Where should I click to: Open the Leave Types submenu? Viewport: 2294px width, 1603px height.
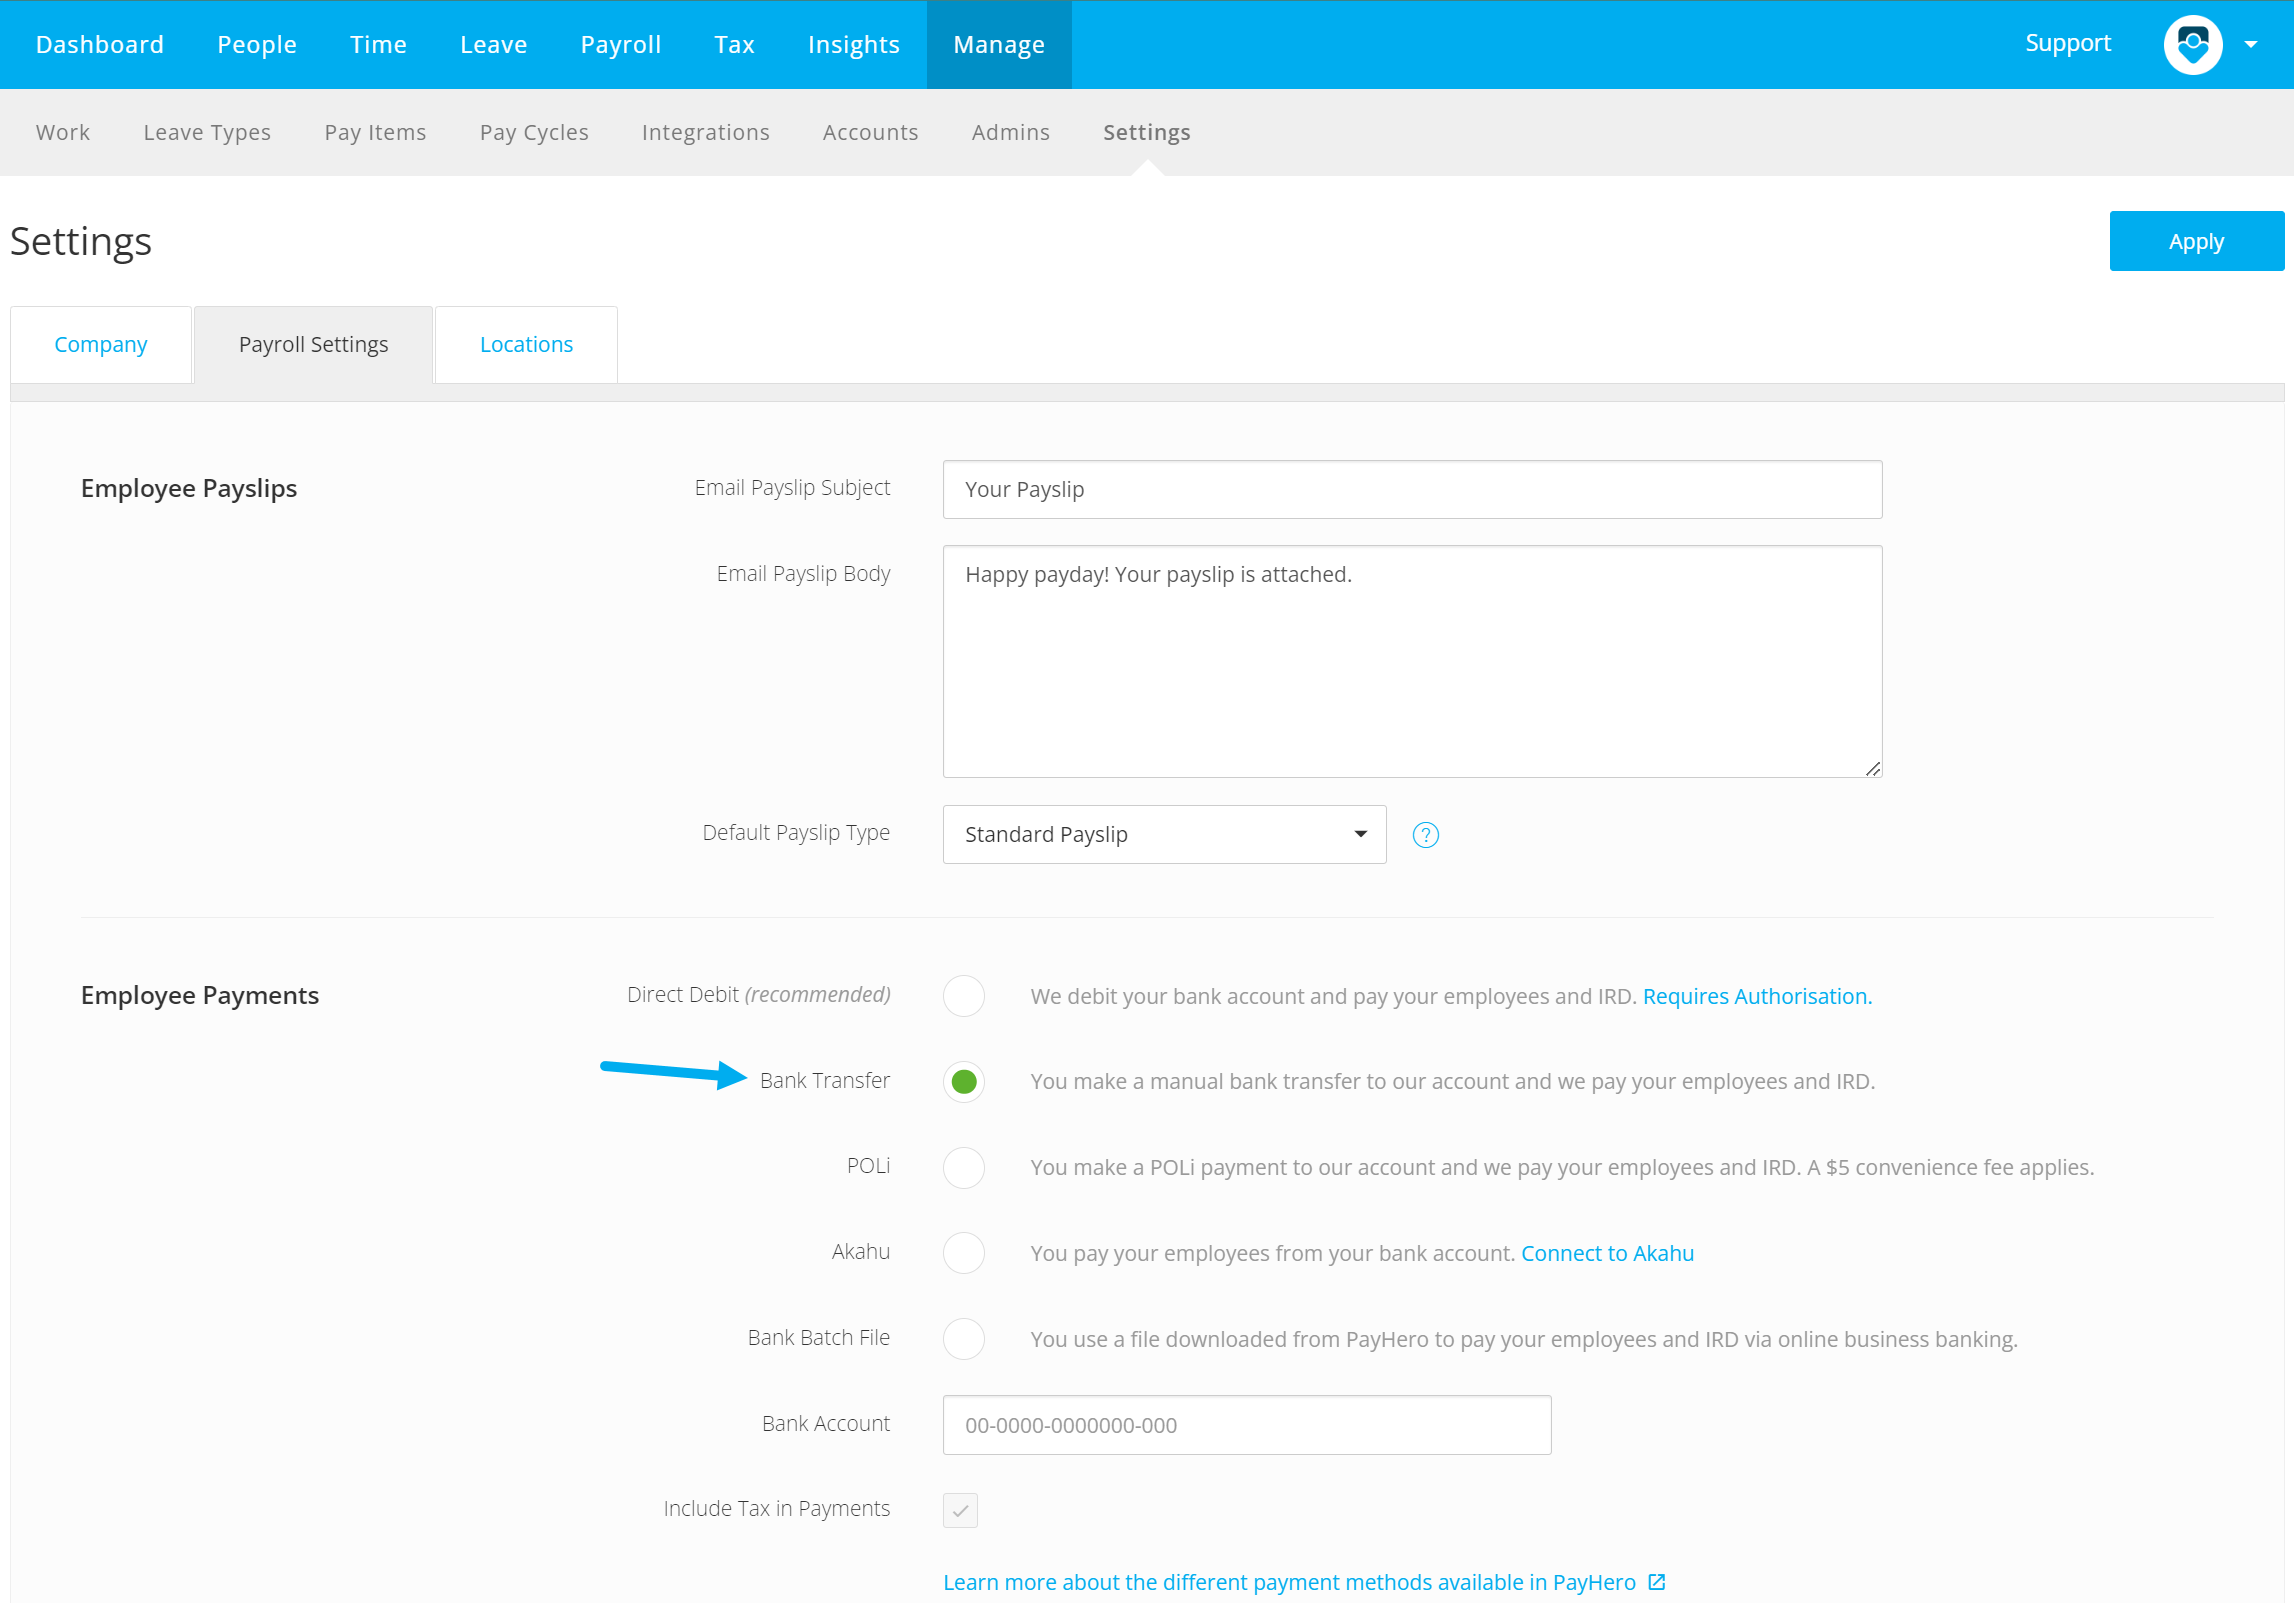click(x=207, y=132)
